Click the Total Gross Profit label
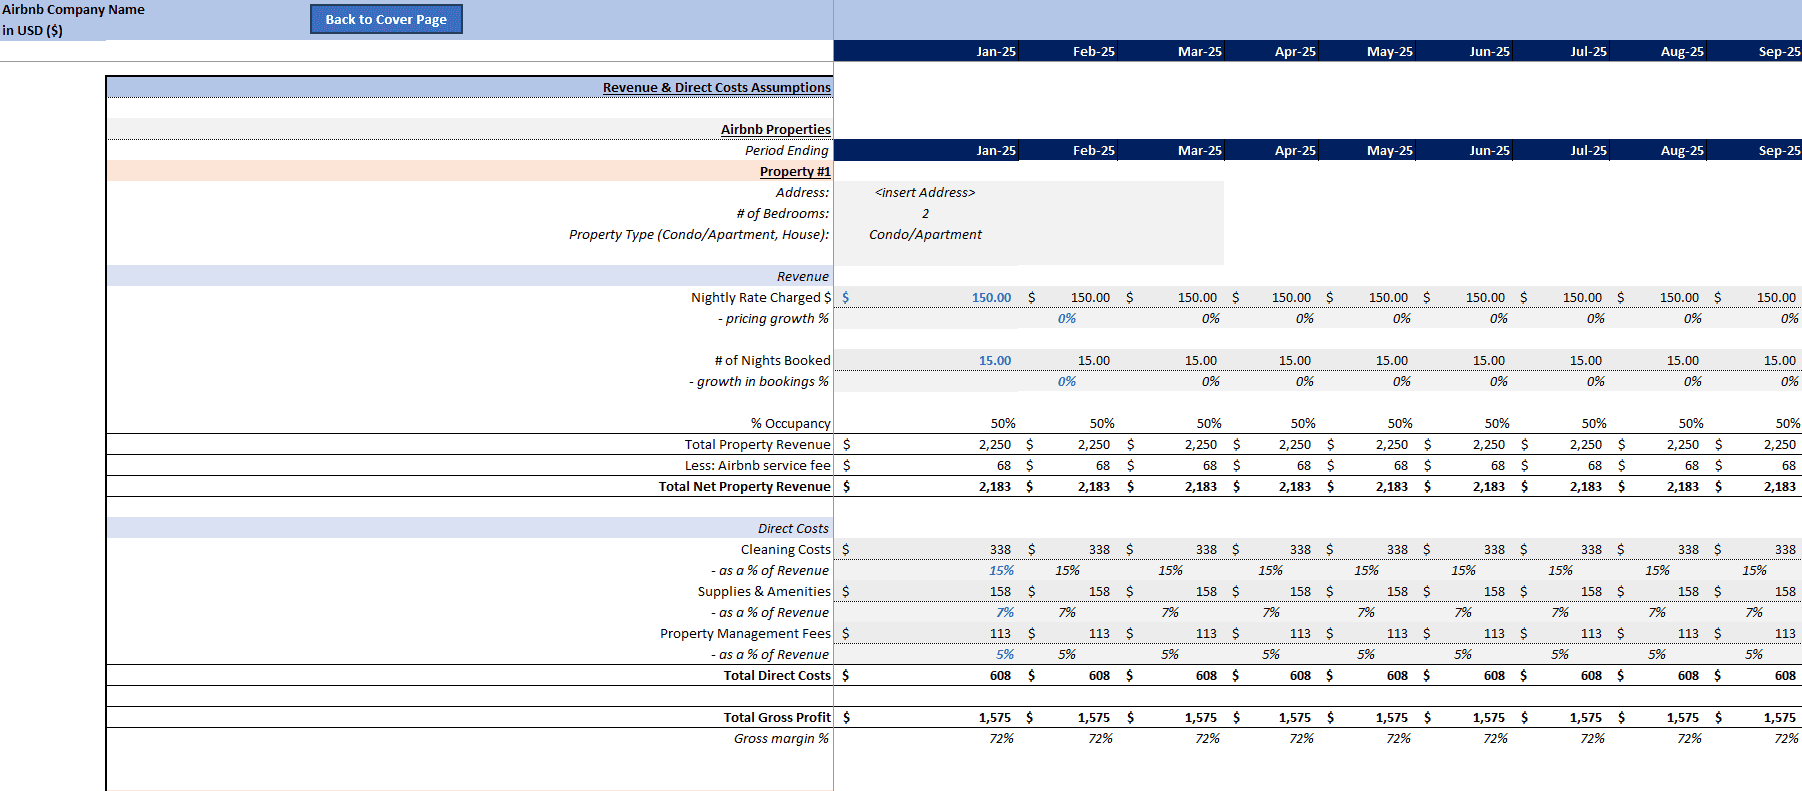The height and width of the screenshot is (791, 1802). [777, 717]
